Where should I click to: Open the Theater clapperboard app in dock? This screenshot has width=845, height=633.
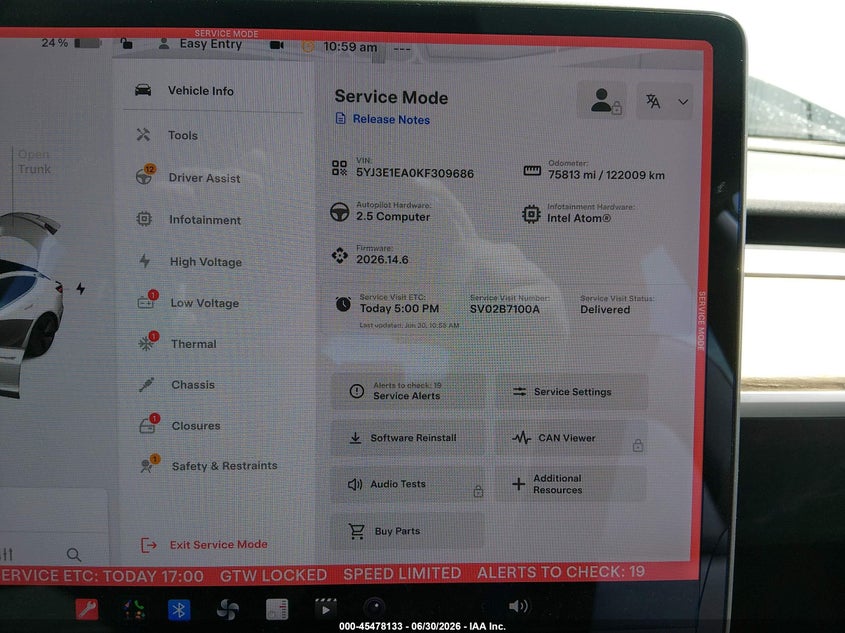[x=325, y=609]
